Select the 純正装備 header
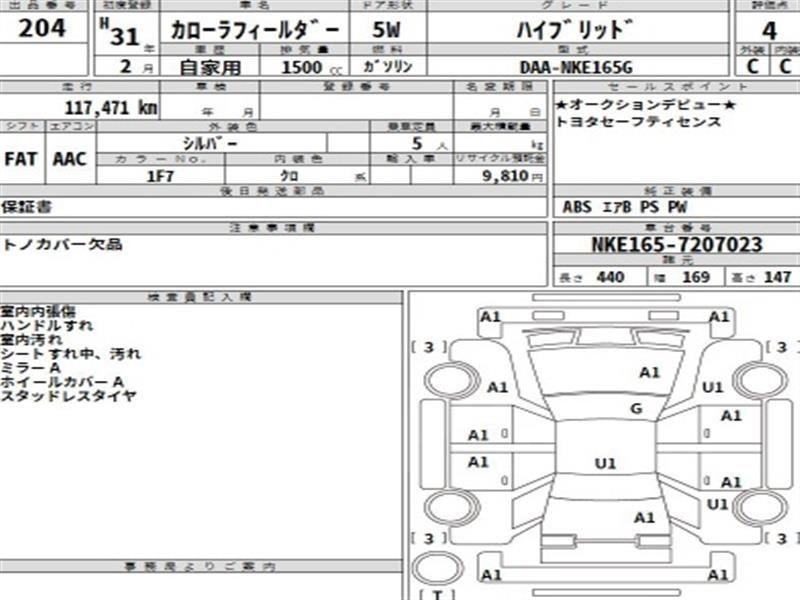 [677, 191]
